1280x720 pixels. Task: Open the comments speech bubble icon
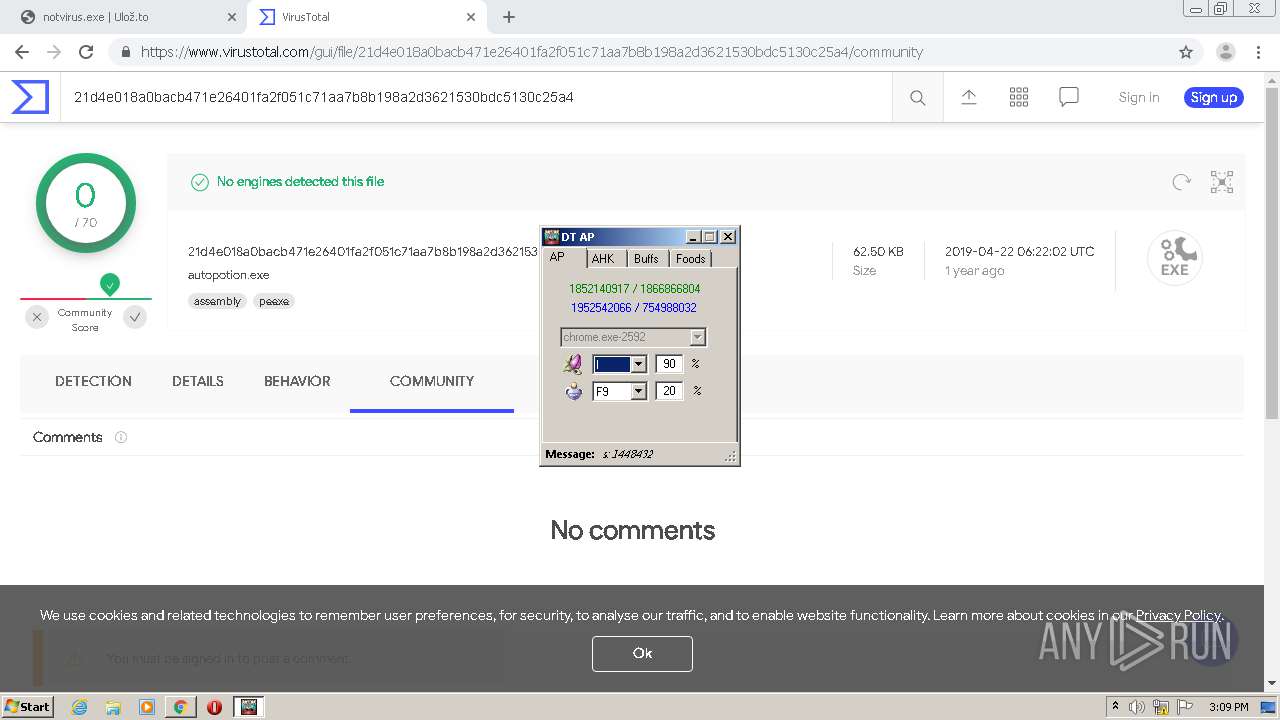coord(1069,97)
